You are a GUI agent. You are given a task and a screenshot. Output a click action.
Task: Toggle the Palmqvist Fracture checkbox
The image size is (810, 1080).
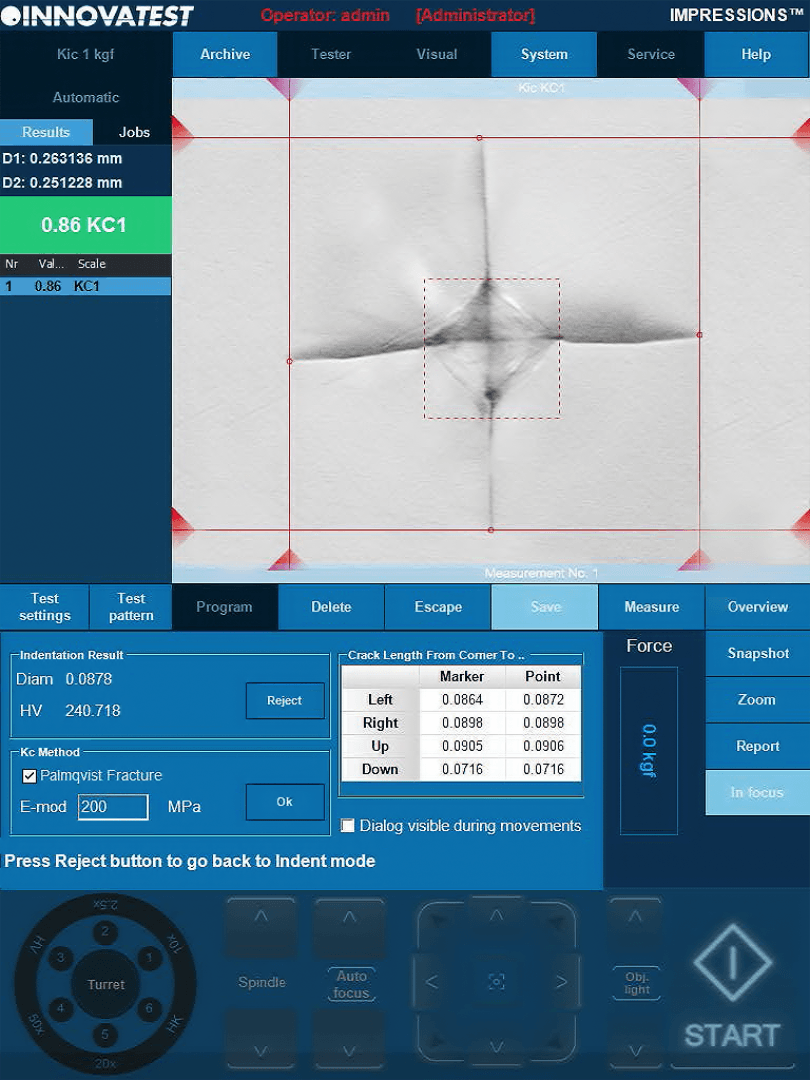point(30,776)
